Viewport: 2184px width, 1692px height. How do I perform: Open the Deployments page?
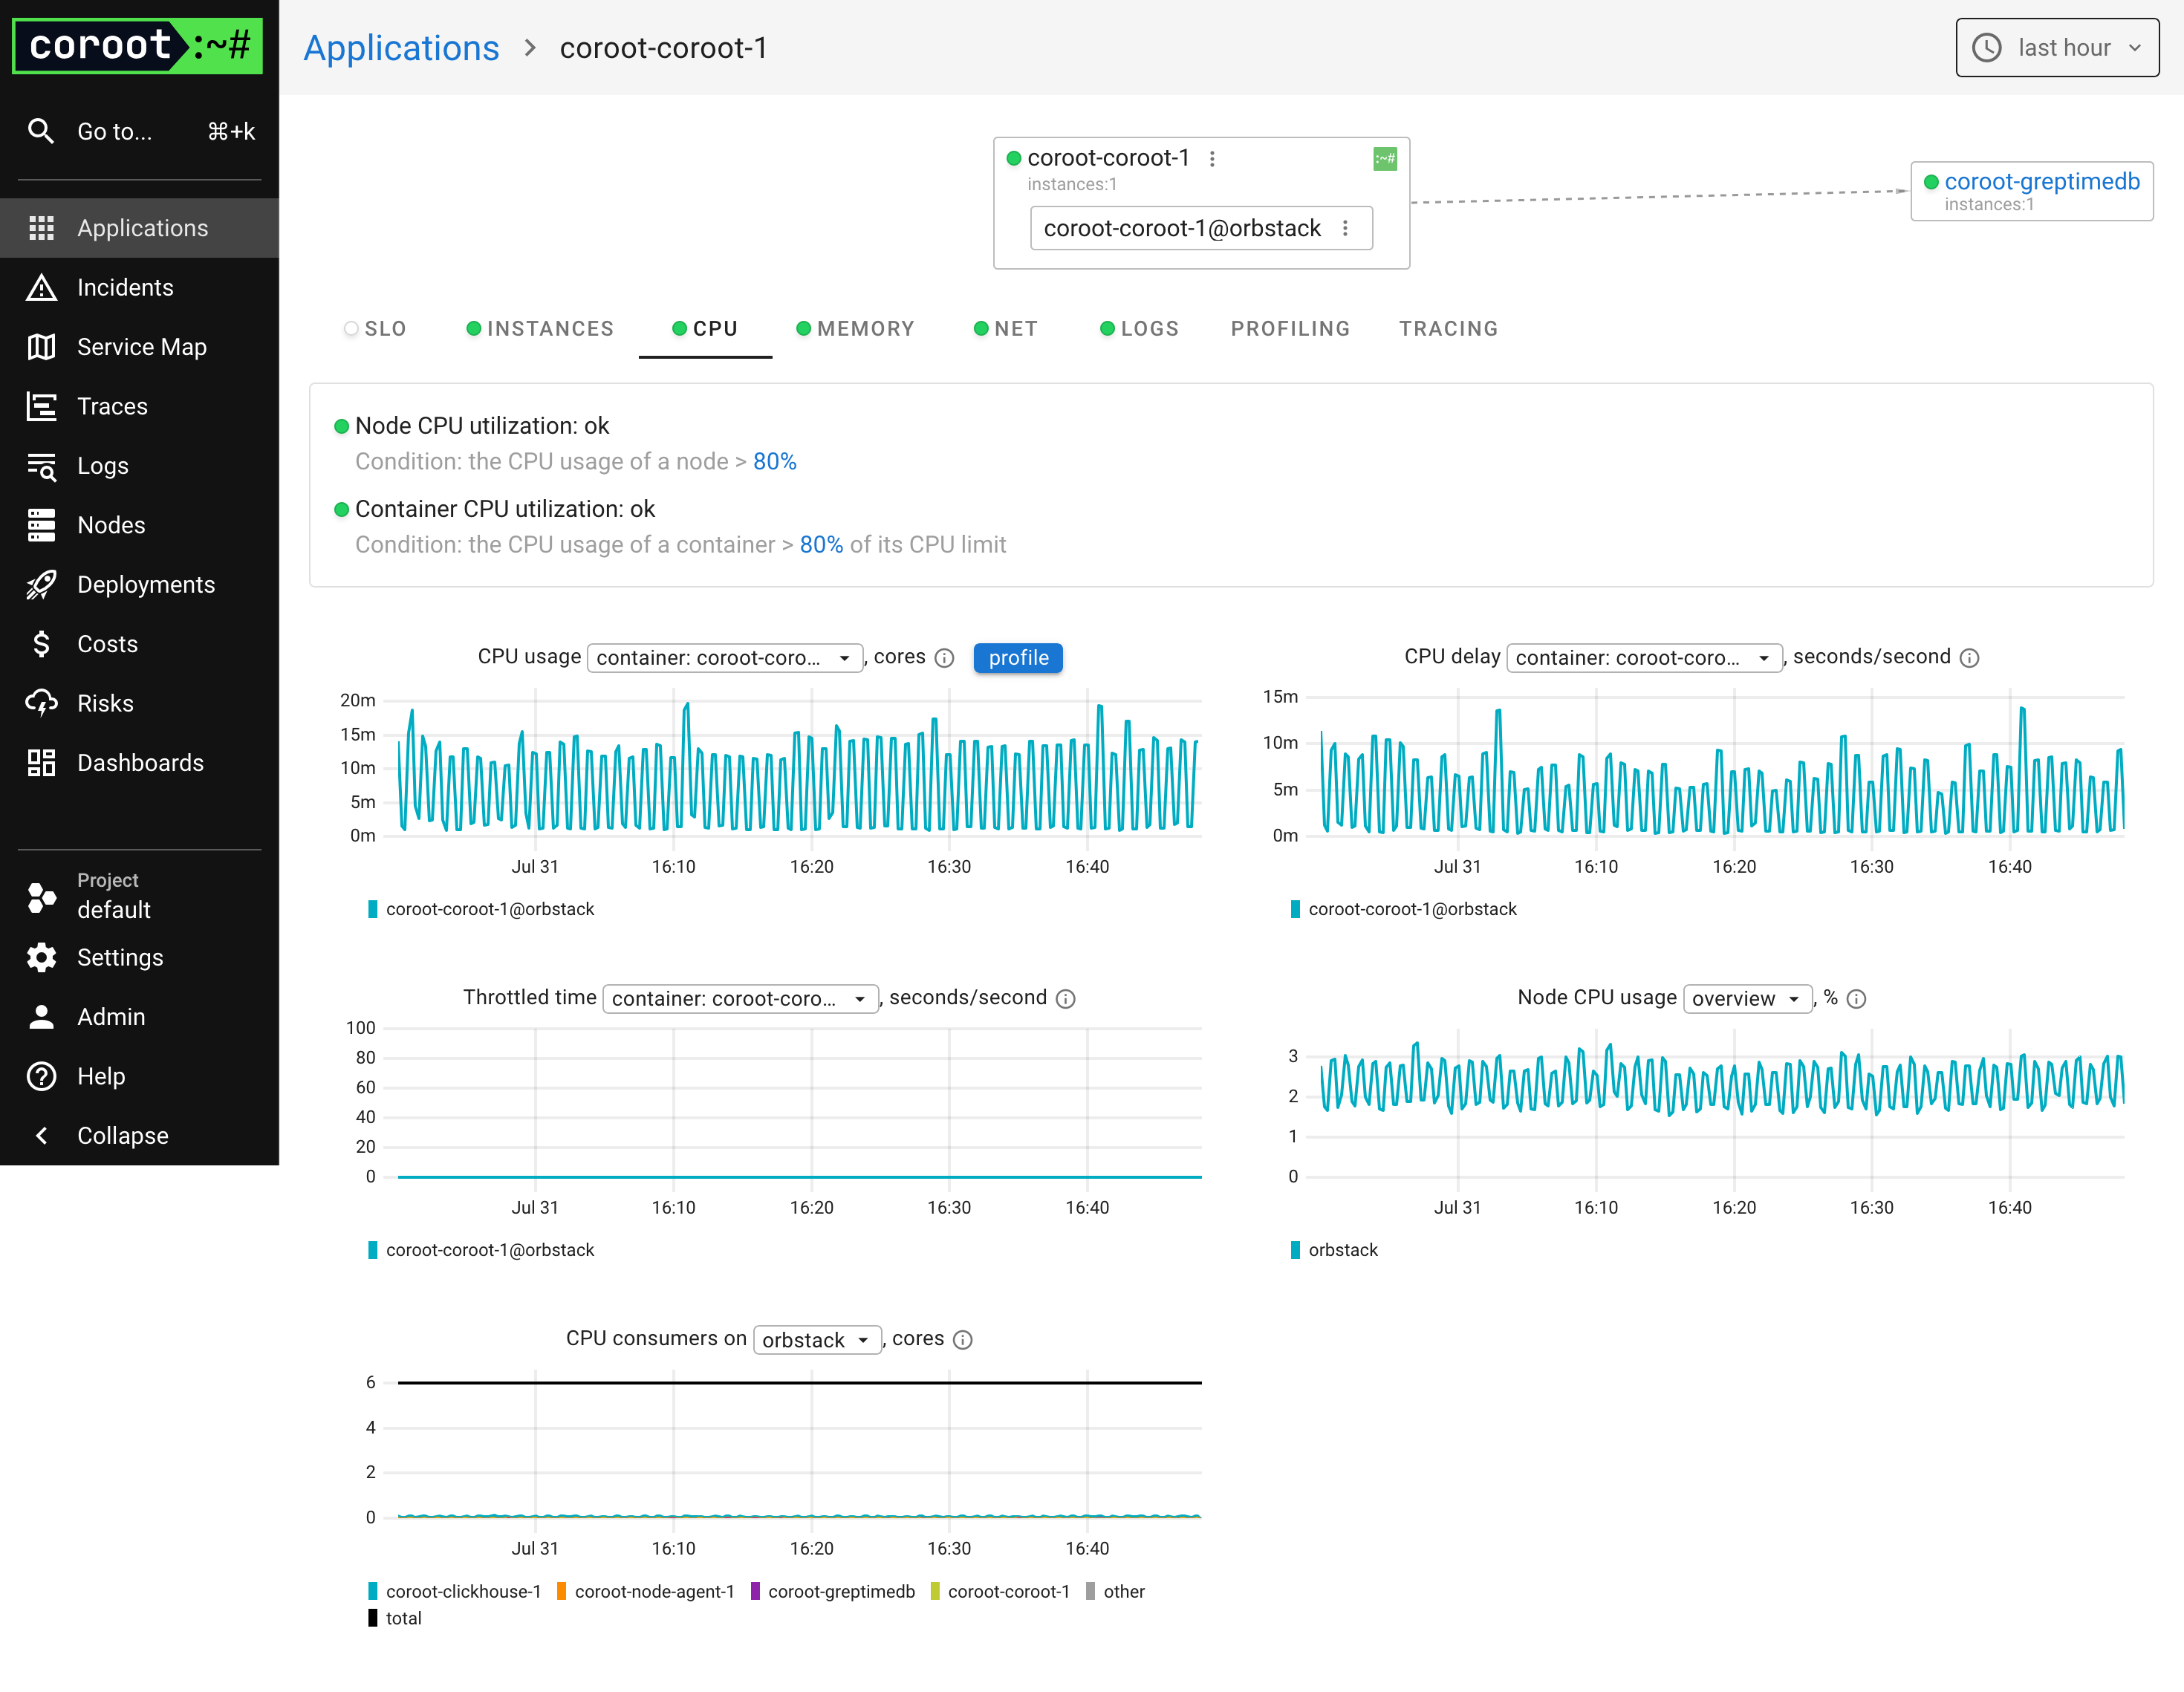[x=145, y=584]
